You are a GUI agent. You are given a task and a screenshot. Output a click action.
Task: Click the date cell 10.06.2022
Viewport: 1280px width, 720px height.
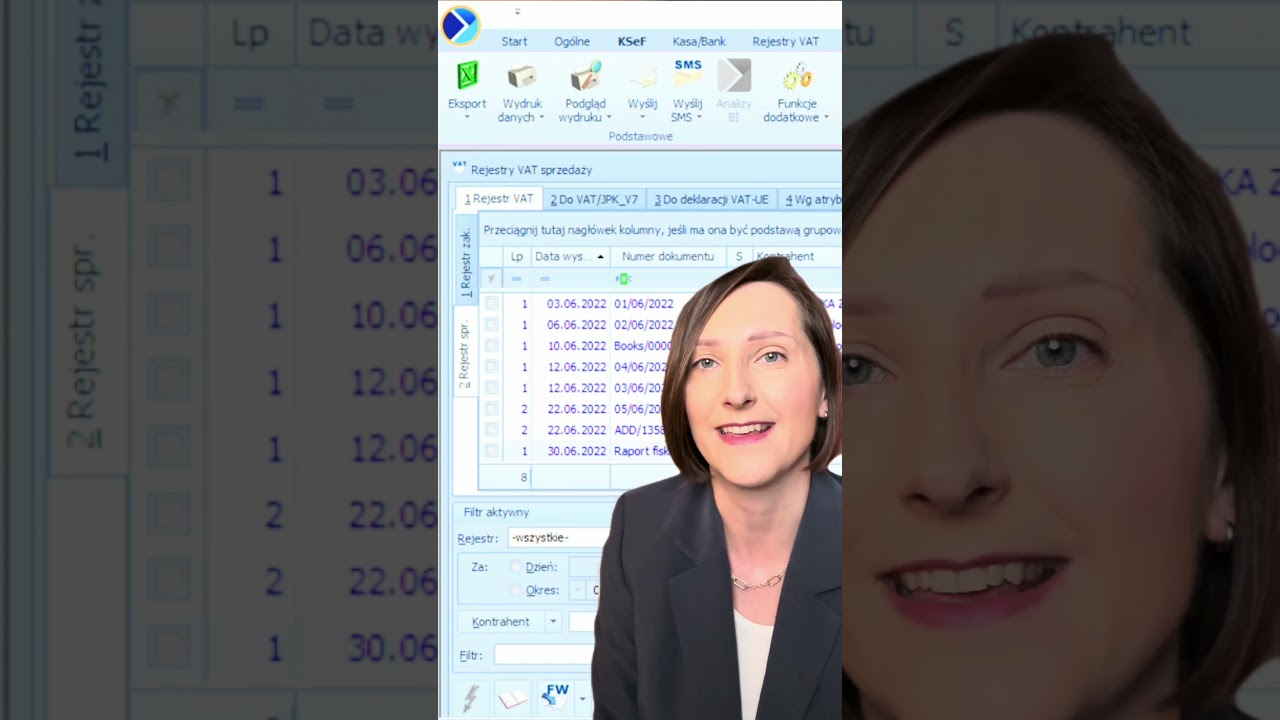pyautogui.click(x=570, y=345)
